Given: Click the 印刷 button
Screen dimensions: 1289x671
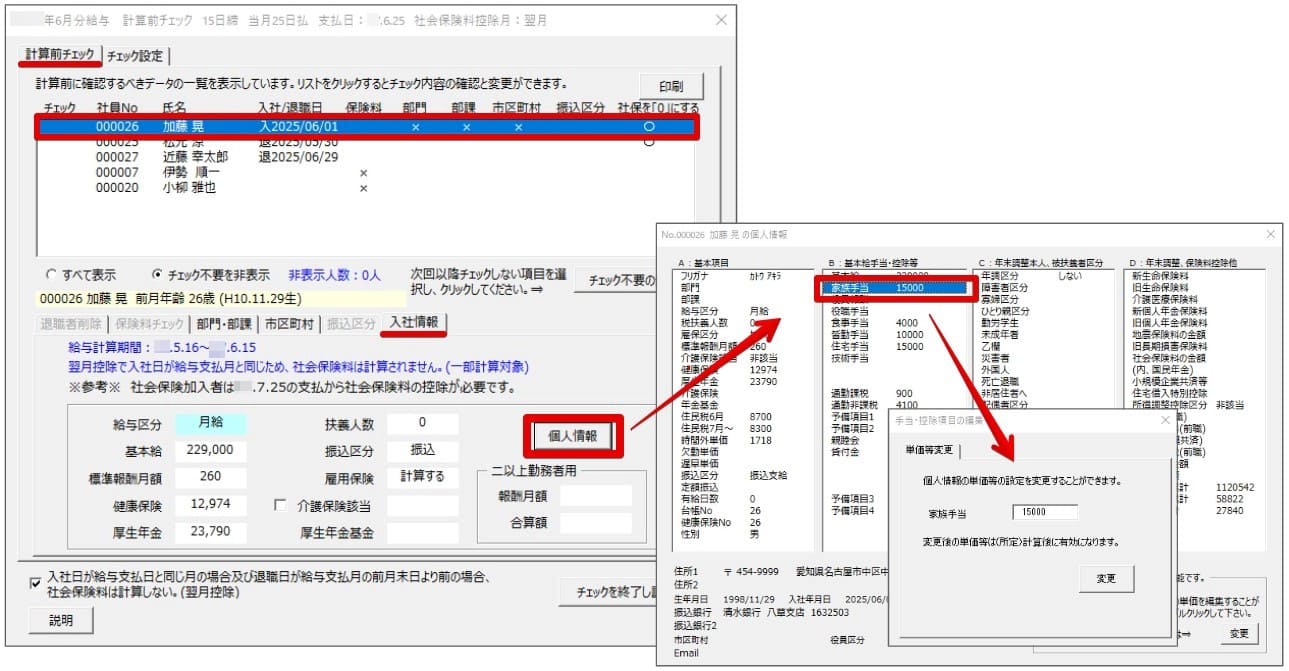Looking at the screenshot, I should click(671, 85).
